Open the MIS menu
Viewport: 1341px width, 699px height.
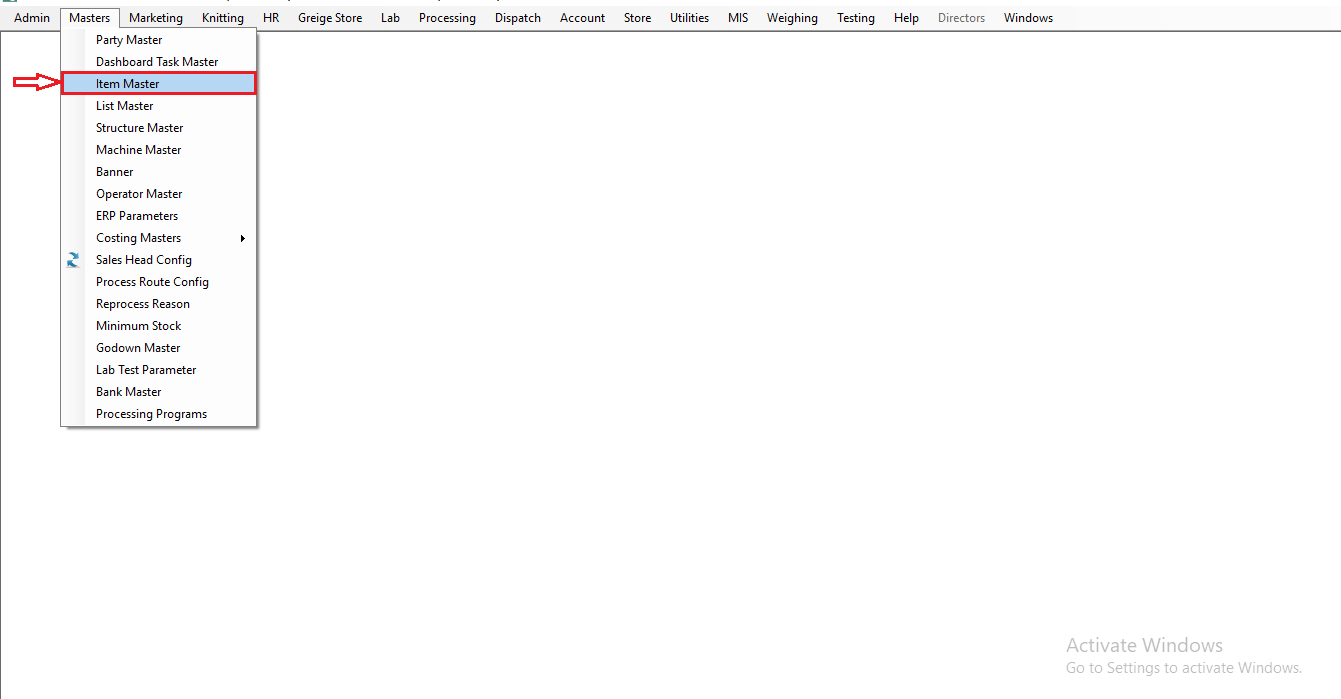tap(738, 18)
